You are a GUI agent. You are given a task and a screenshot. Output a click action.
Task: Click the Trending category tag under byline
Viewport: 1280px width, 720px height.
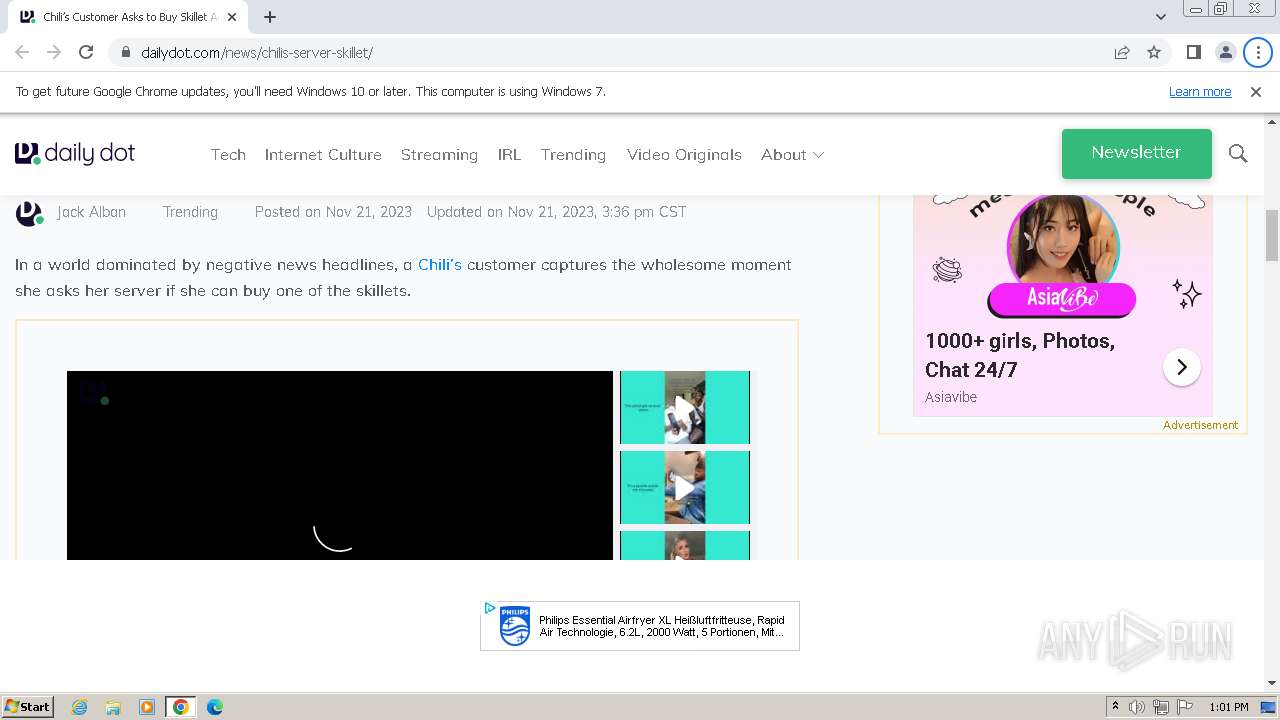click(x=190, y=212)
